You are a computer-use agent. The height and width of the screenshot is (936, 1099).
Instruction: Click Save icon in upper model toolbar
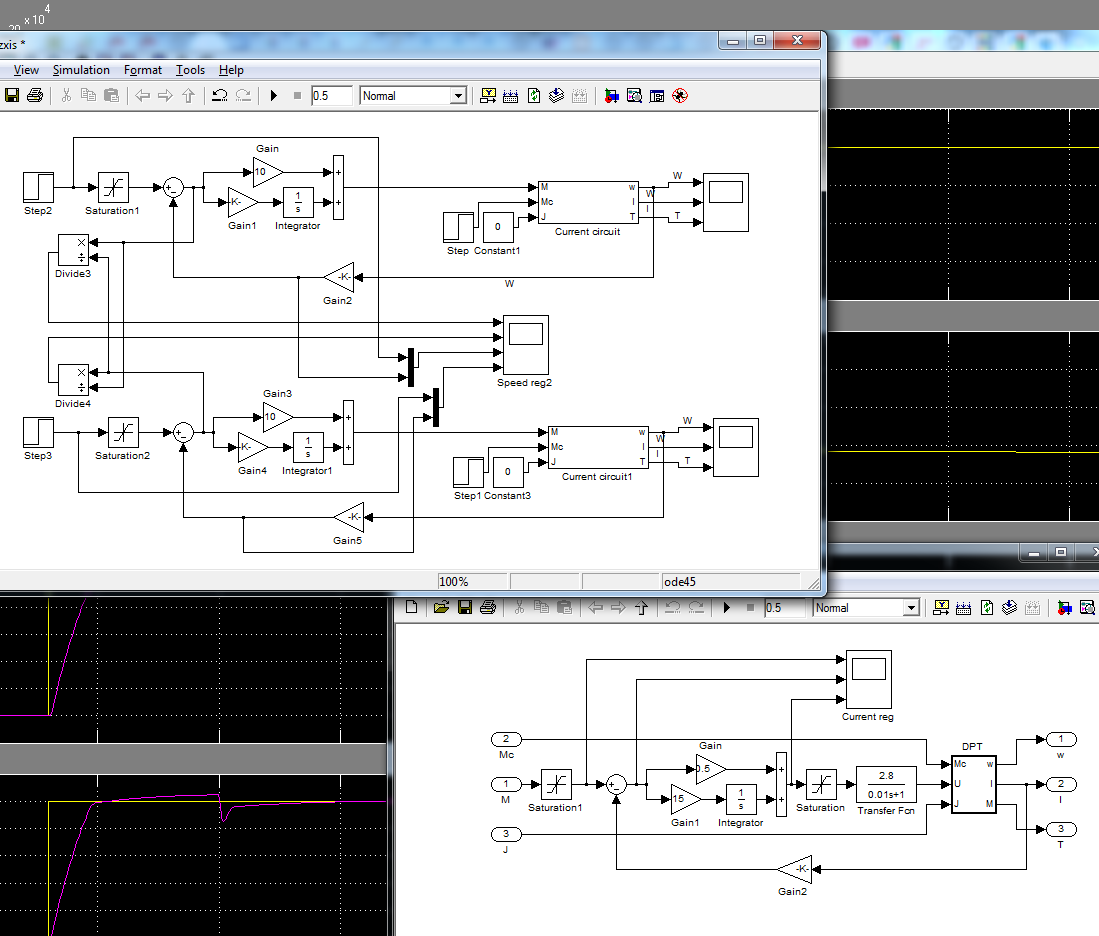coord(12,96)
